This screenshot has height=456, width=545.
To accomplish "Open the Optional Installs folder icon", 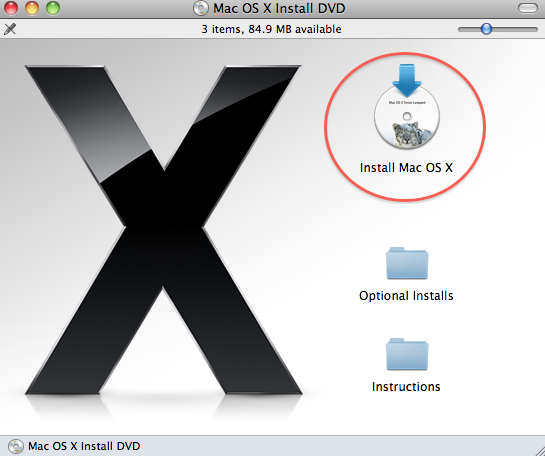I will [407, 263].
